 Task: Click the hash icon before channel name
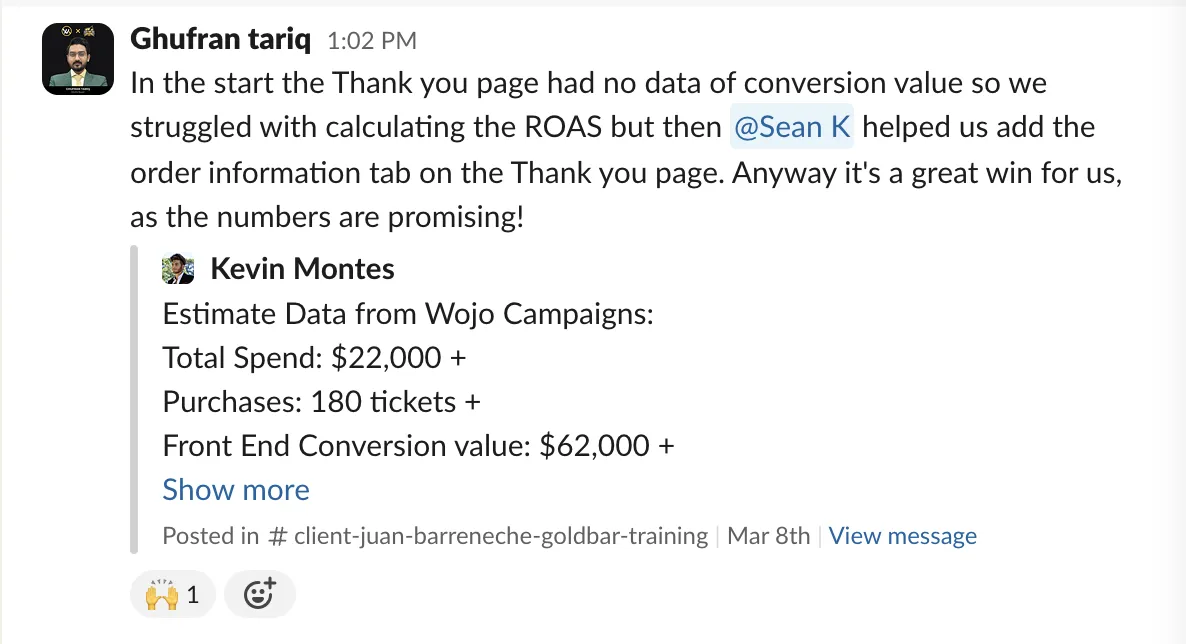[x=278, y=537]
